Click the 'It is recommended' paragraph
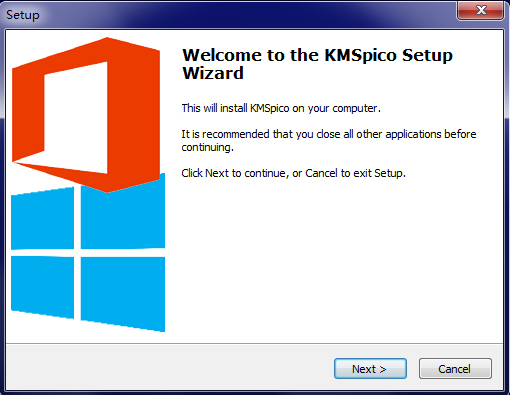 [x=329, y=140]
